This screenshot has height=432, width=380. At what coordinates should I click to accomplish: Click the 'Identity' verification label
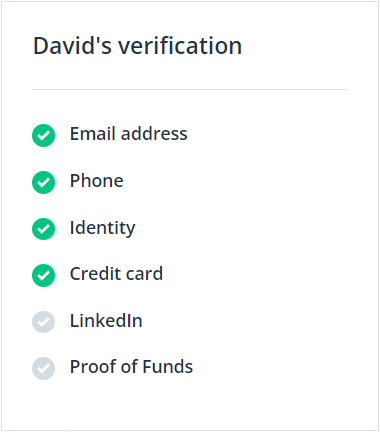tap(103, 228)
